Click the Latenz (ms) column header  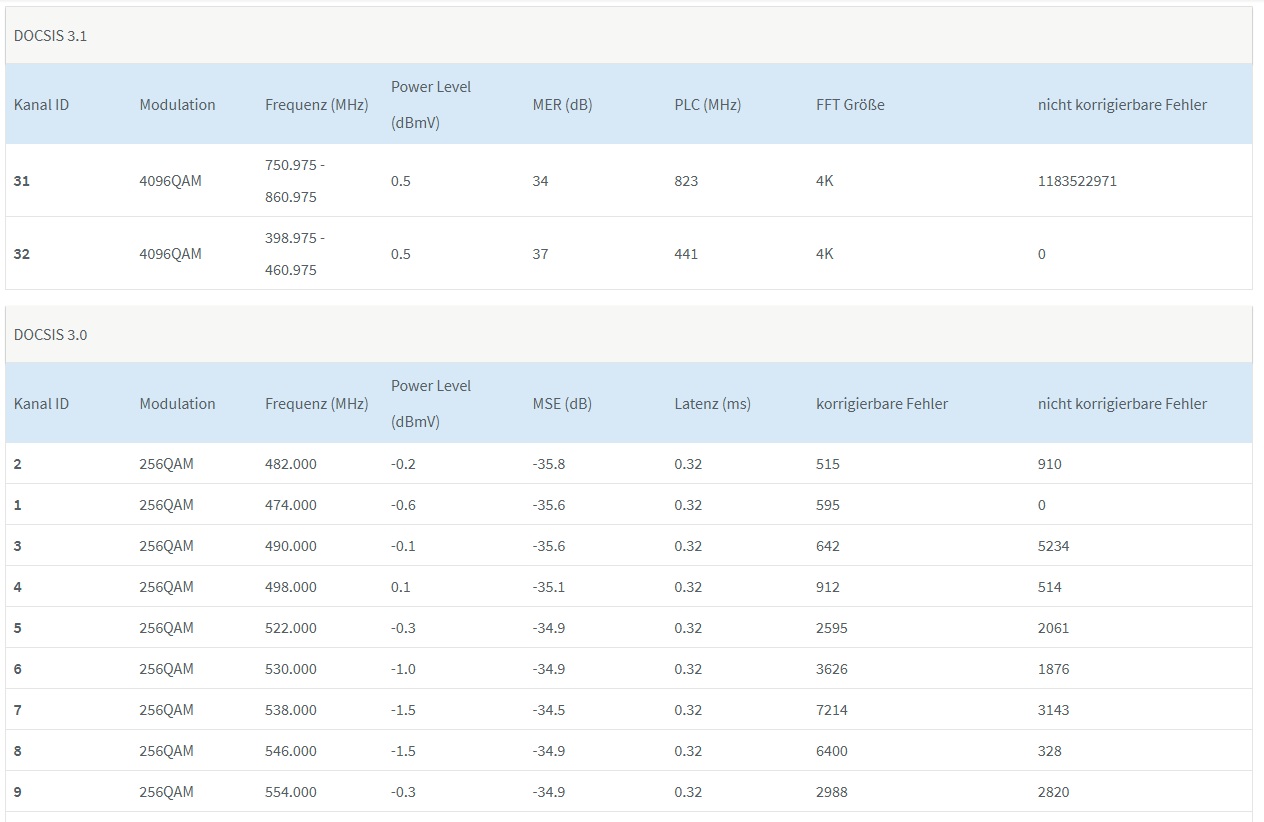tap(712, 404)
